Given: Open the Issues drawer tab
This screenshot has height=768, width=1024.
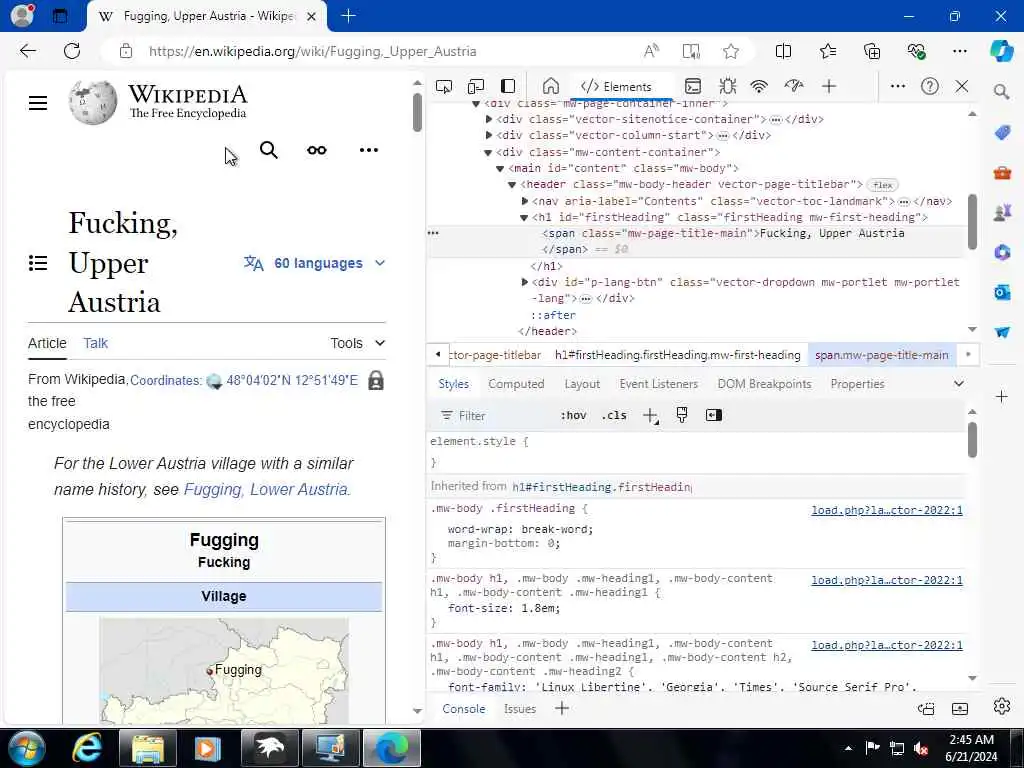Looking at the screenshot, I should click(x=520, y=709).
